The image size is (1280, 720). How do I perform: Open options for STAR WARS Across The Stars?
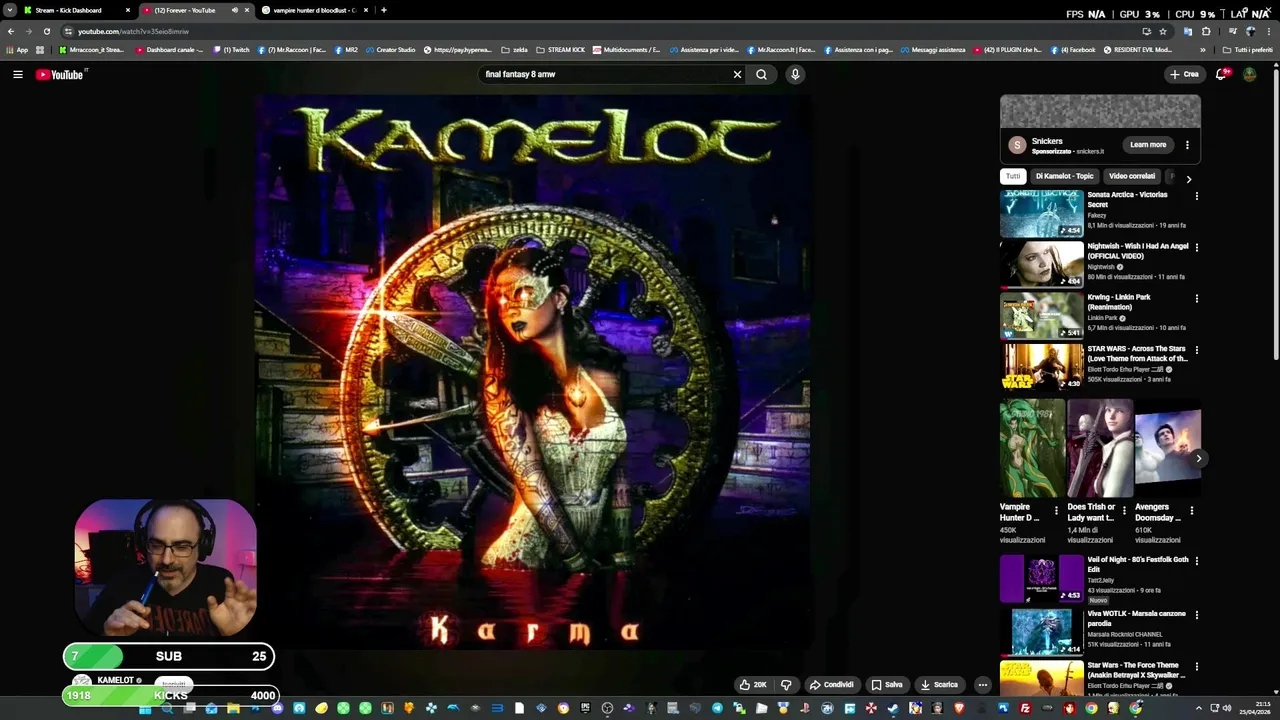pyautogui.click(x=1196, y=350)
